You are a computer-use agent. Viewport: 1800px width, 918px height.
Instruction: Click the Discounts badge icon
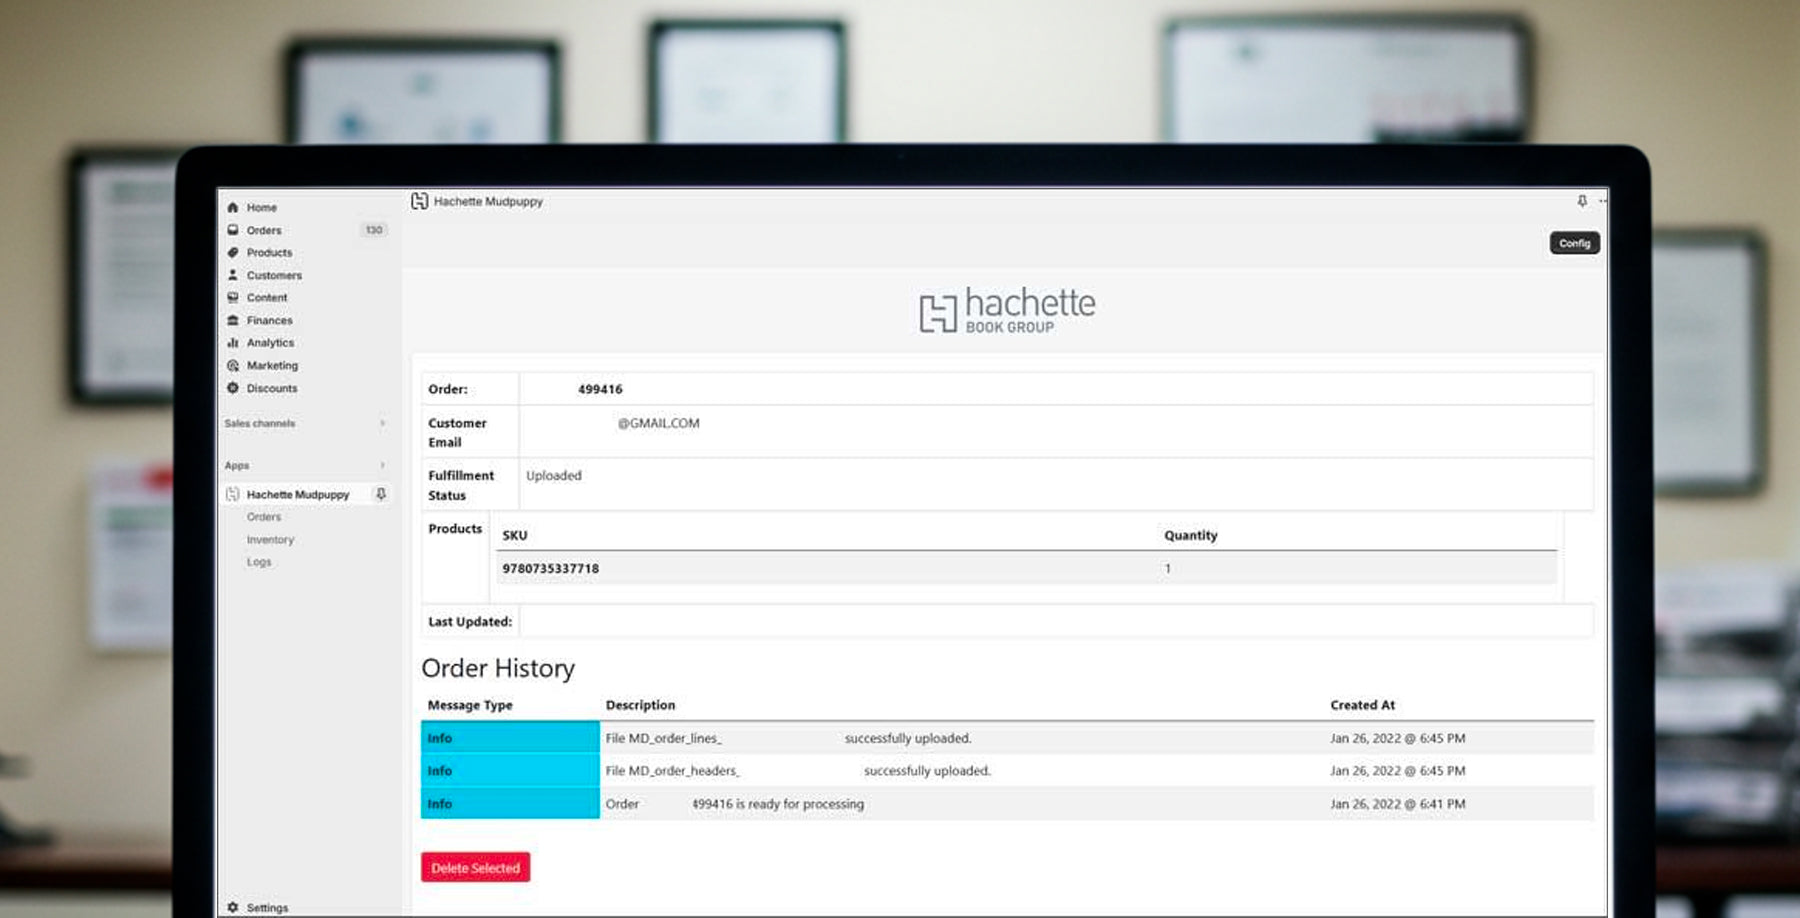[233, 388]
